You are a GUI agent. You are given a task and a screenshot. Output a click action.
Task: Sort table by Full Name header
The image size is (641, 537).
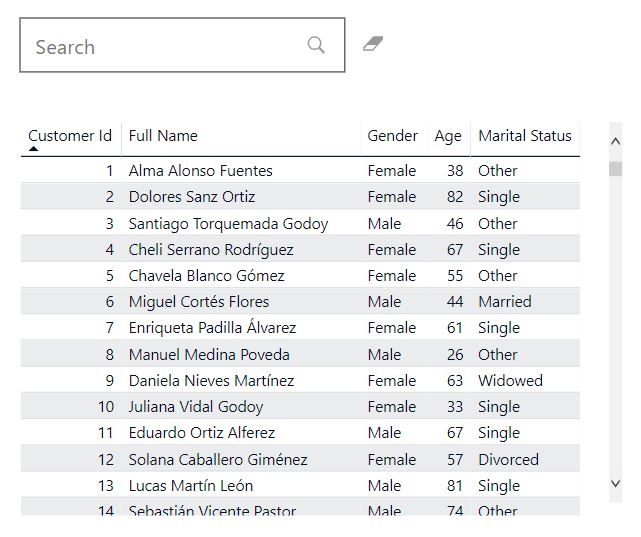(x=163, y=136)
